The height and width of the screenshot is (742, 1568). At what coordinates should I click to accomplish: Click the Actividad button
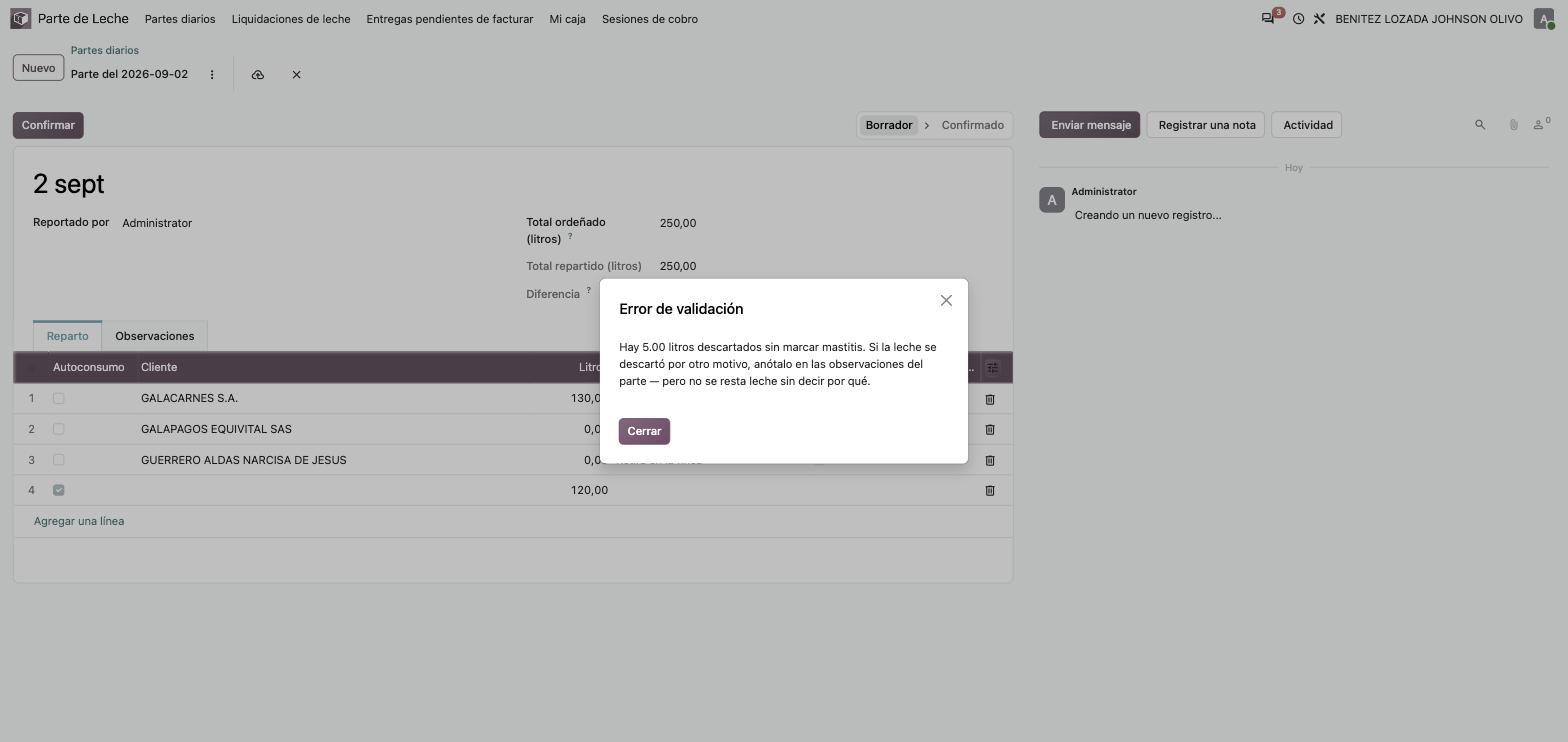(x=1308, y=125)
